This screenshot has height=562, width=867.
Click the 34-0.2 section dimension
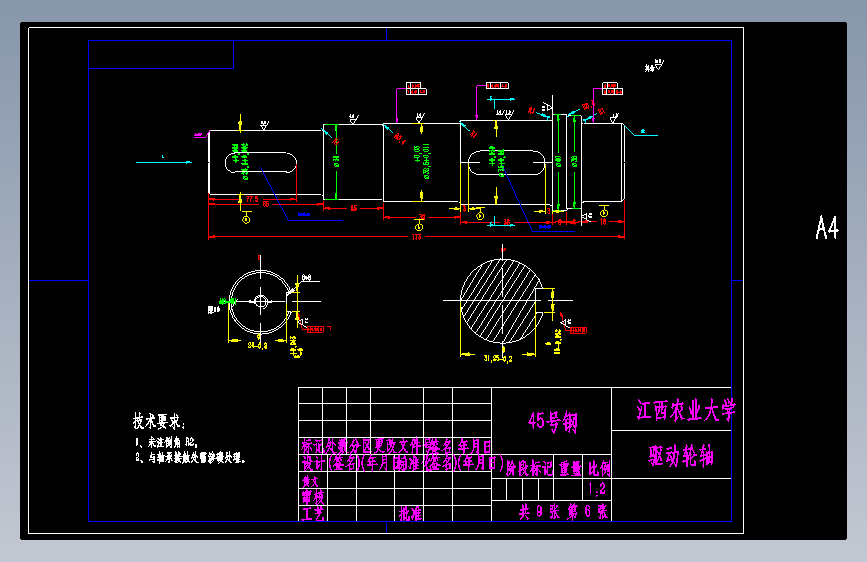(258, 345)
